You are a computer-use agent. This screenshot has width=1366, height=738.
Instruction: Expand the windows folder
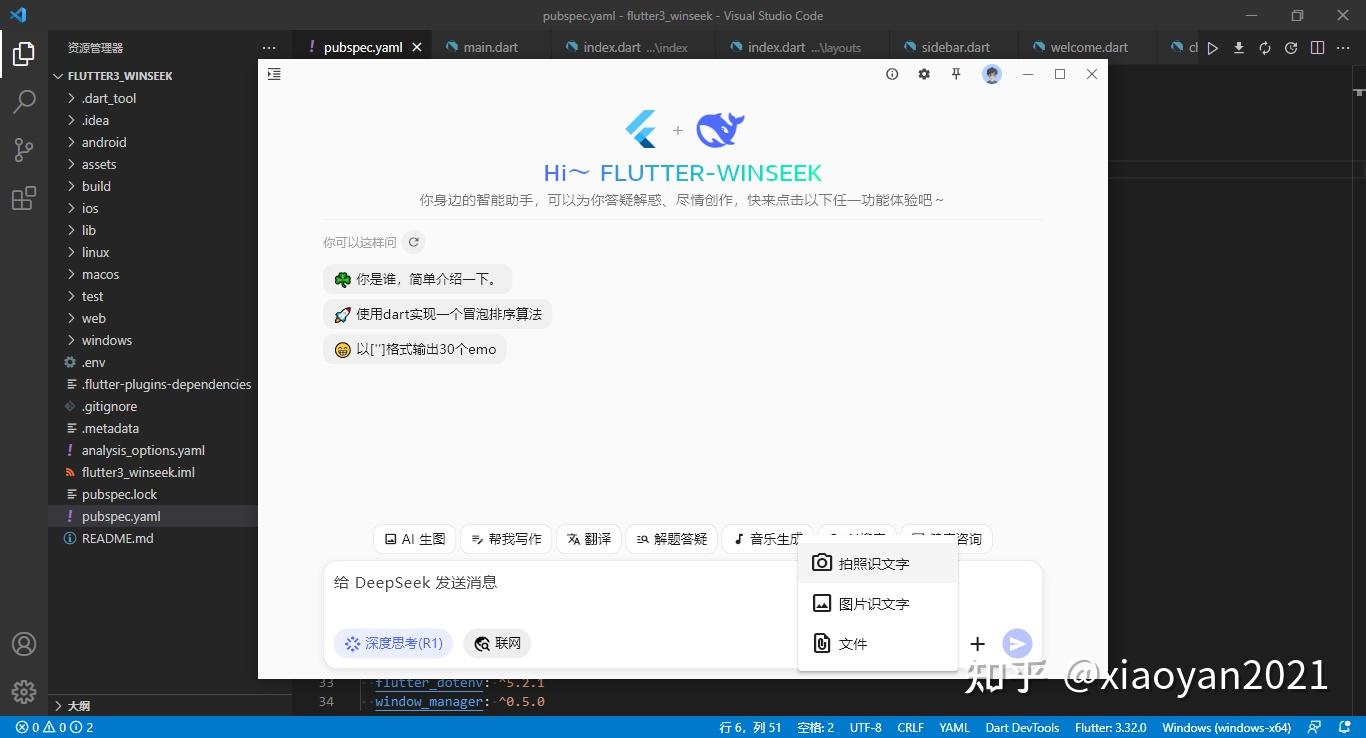click(105, 340)
